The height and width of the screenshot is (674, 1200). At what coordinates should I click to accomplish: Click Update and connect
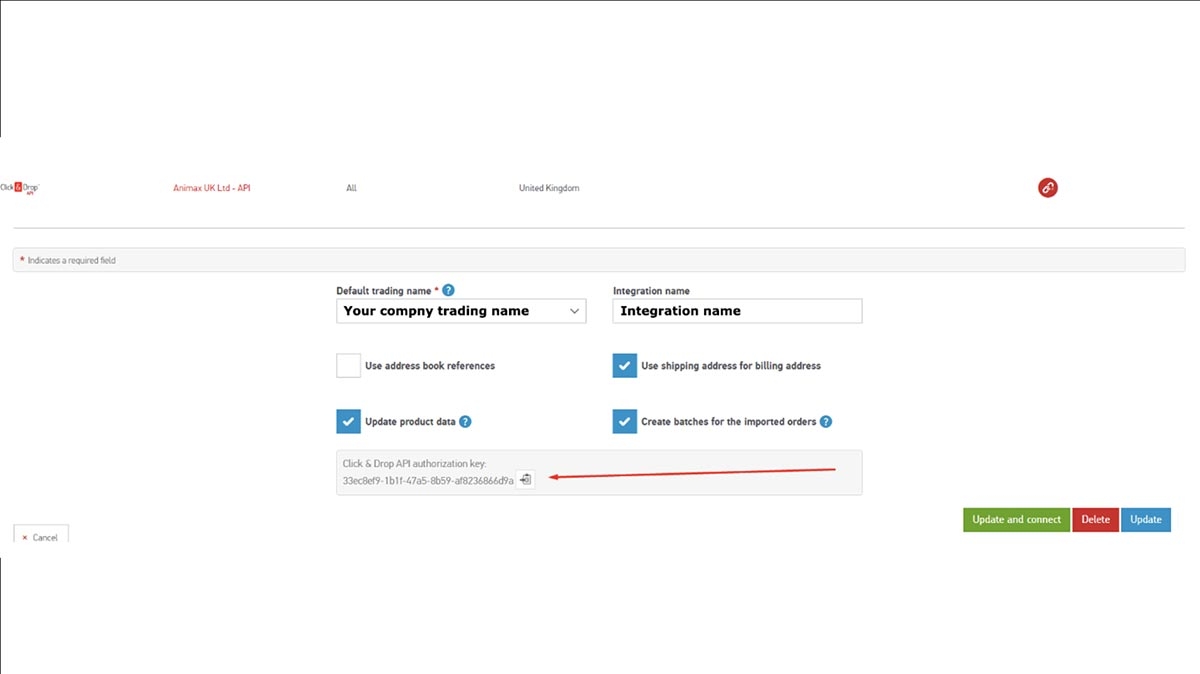[x=1016, y=519]
